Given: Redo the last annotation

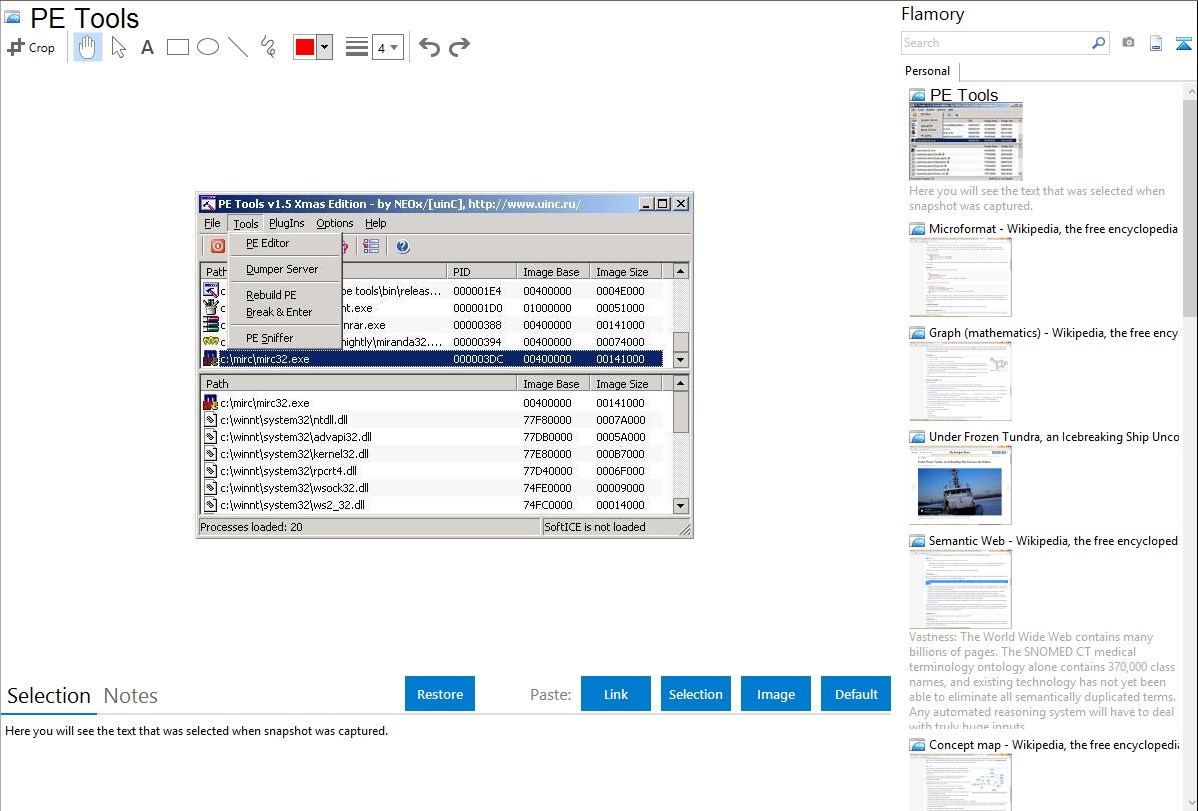Looking at the screenshot, I should pos(459,47).
